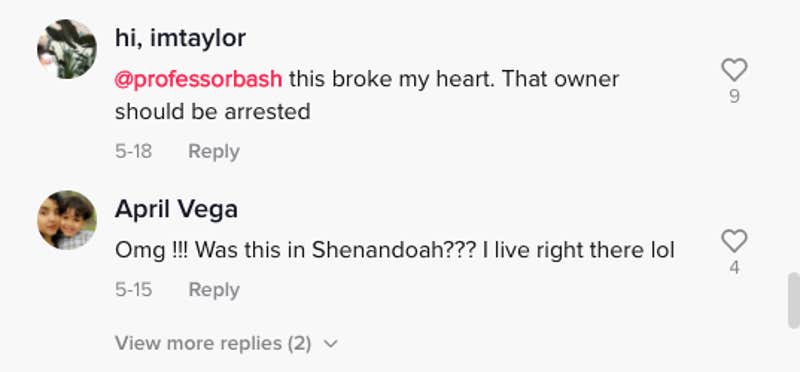
Task: Open April Vega's profile picture
Action: click(67, 220)
